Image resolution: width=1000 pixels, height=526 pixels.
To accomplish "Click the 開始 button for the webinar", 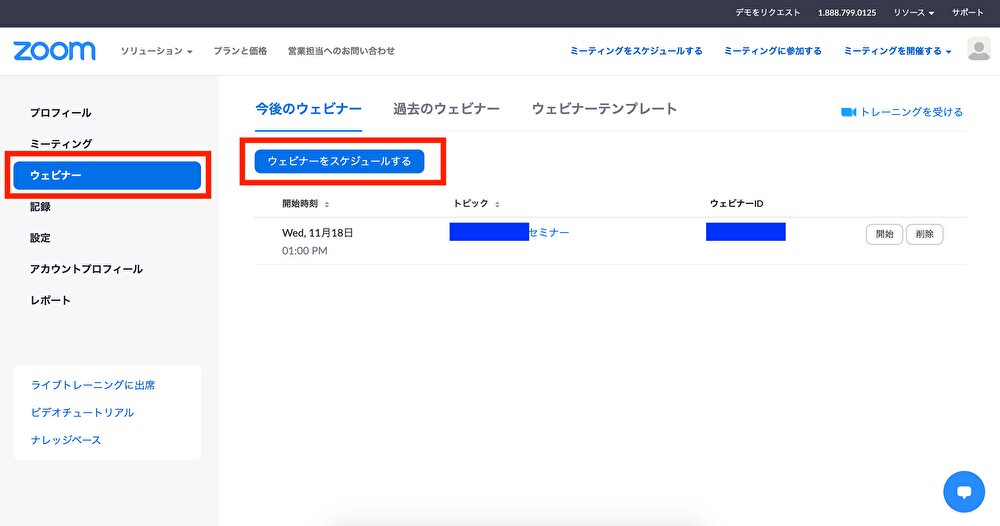I will click(x=884, y=234).
